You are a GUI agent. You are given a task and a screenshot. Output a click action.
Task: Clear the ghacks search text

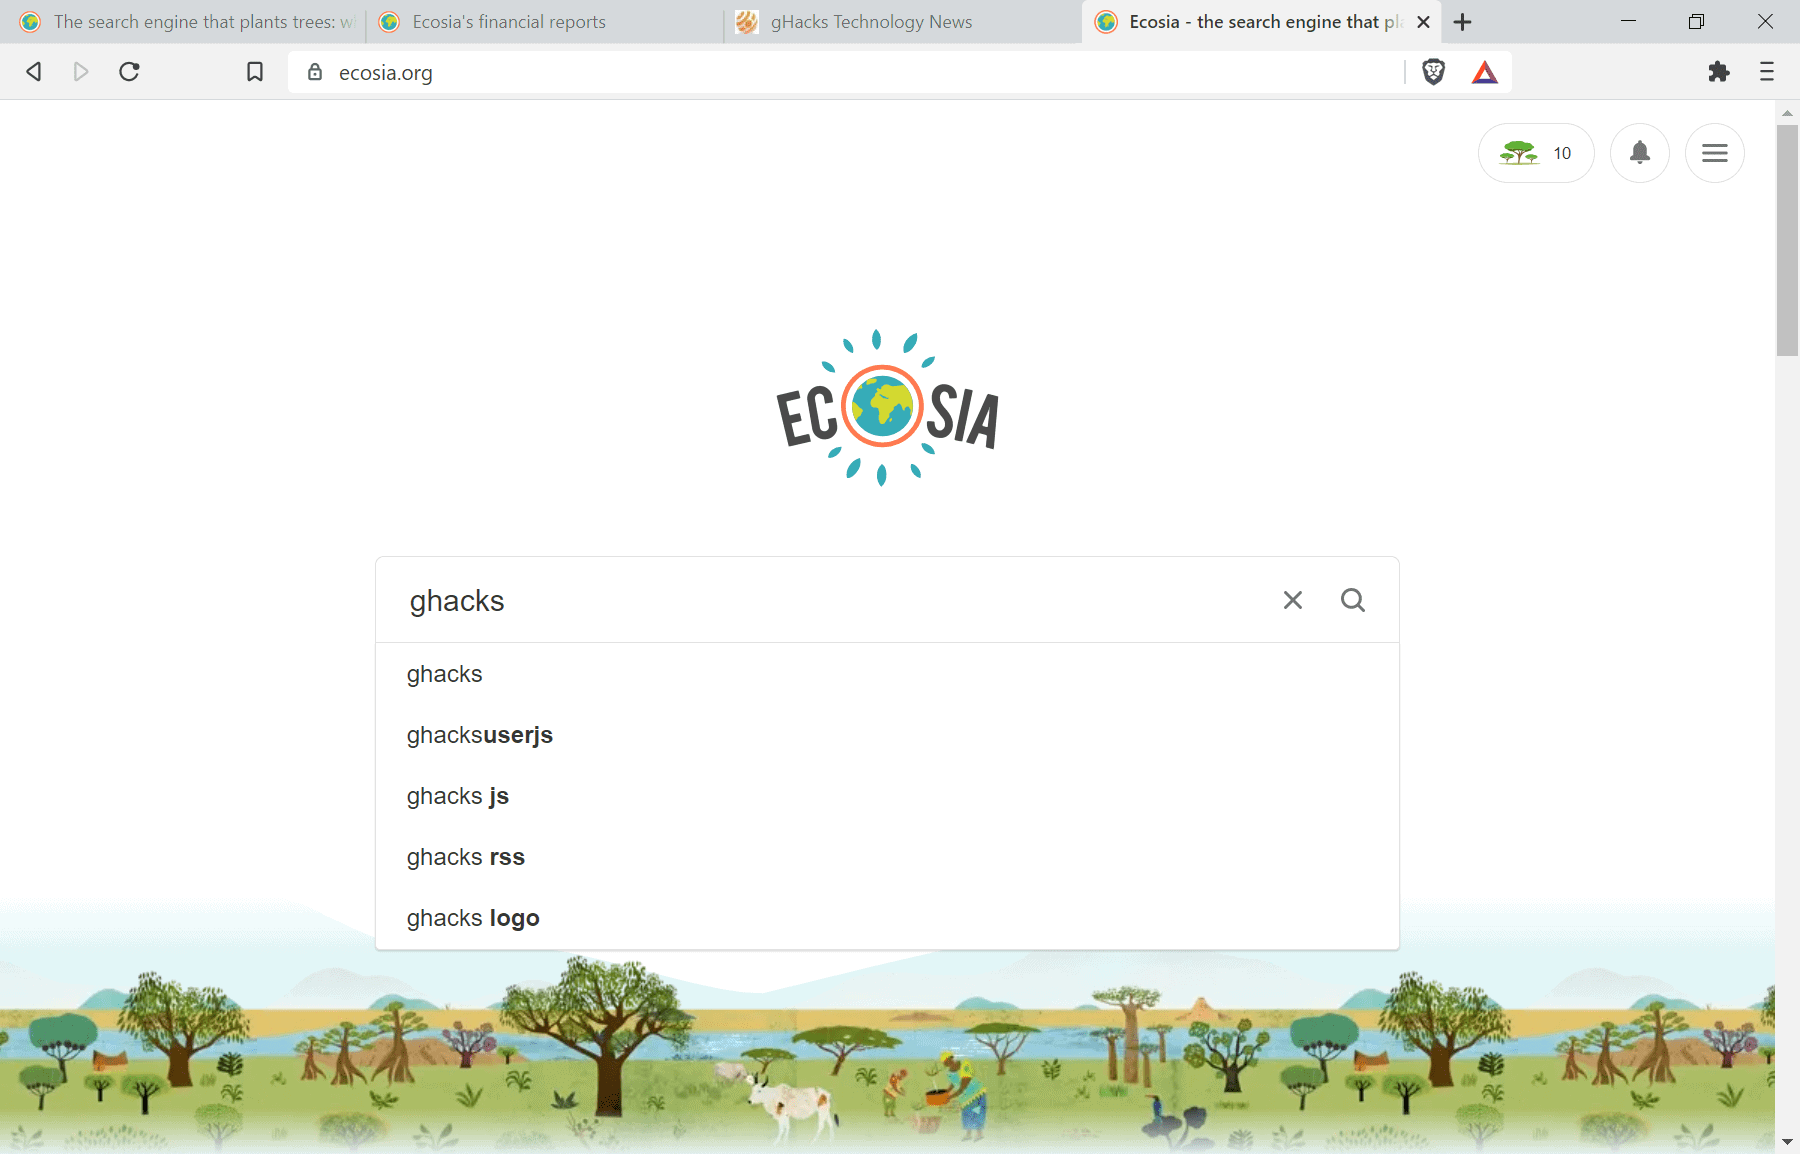1293,600
